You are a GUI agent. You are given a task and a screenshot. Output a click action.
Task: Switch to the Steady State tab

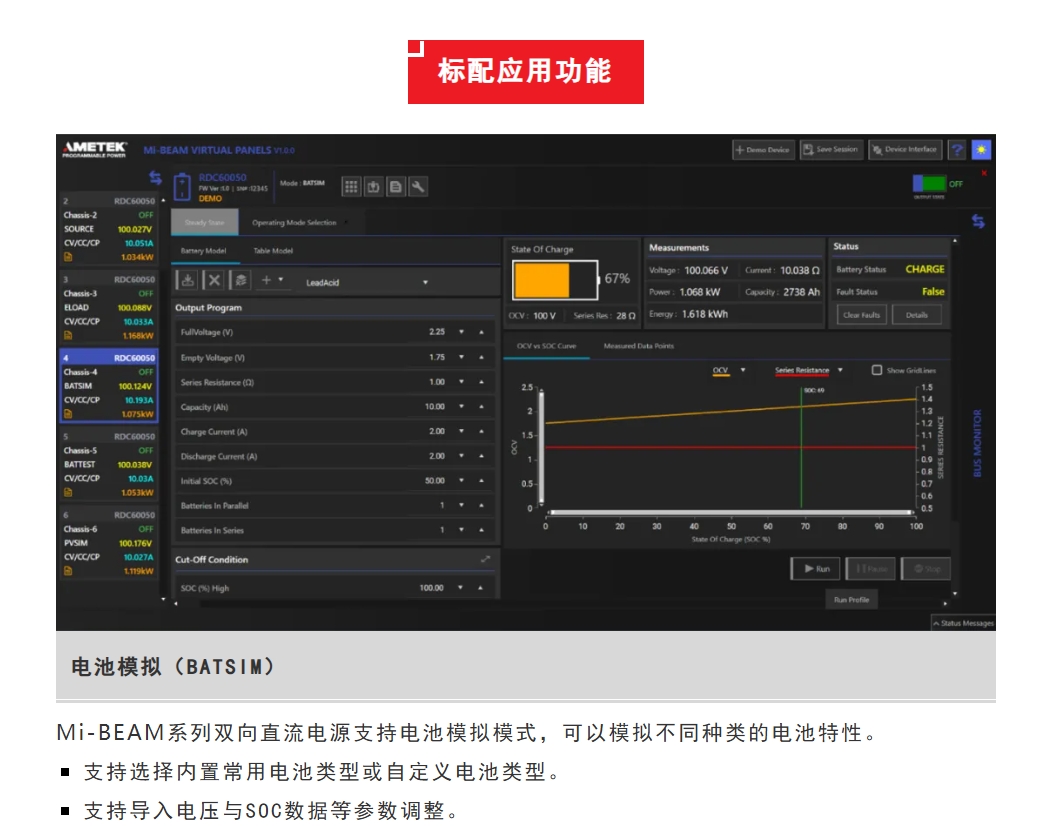(x=204, y=222)
